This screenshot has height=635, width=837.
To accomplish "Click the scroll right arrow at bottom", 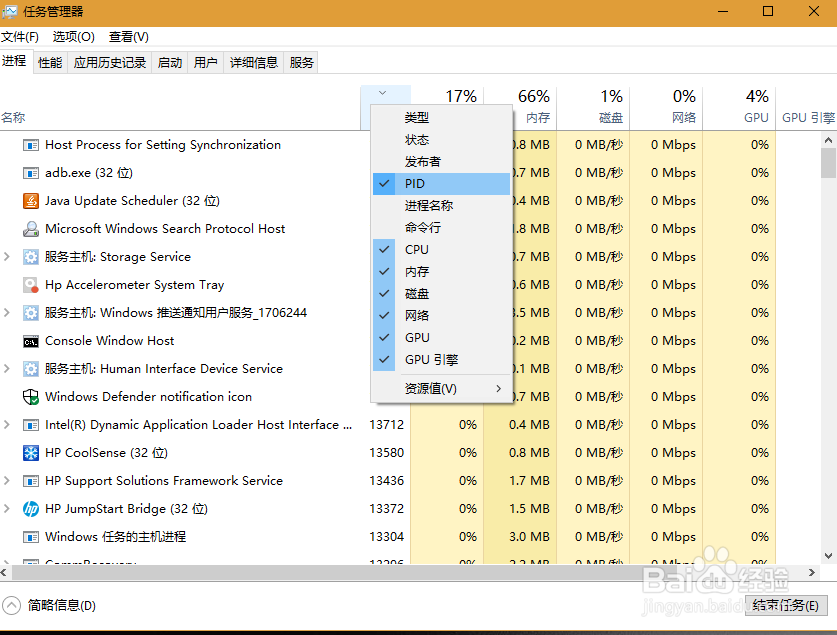I will (812, 573).
